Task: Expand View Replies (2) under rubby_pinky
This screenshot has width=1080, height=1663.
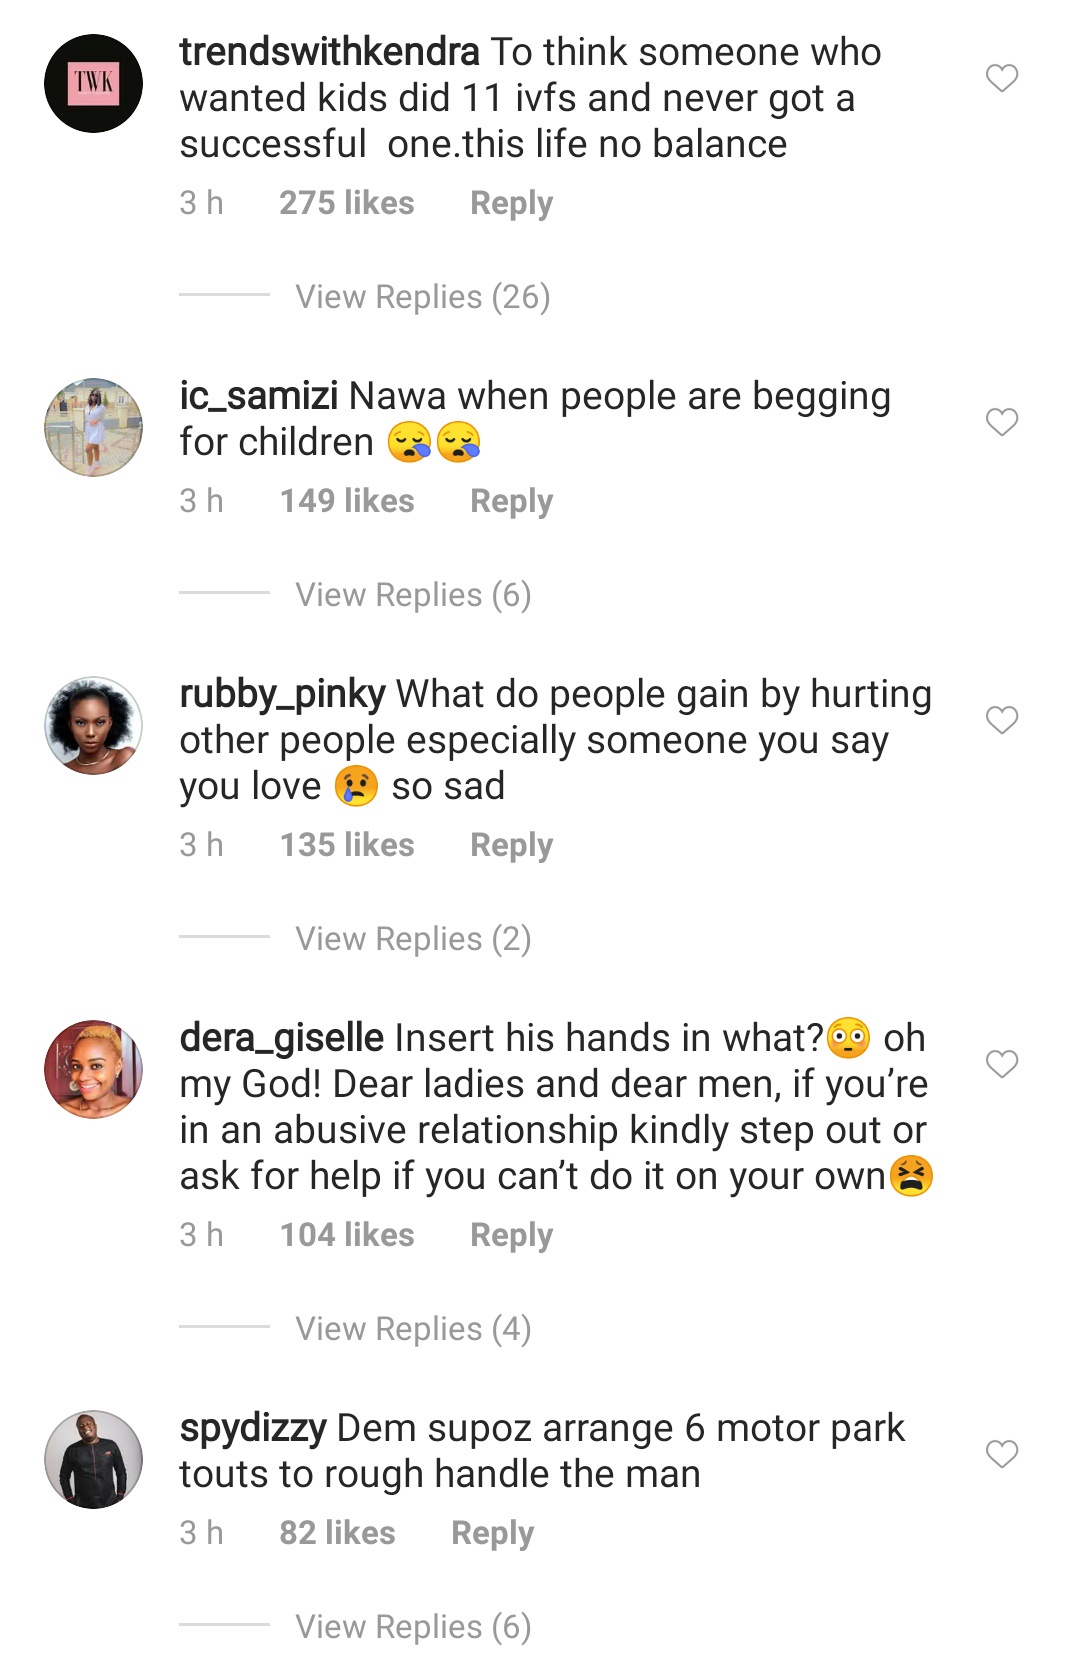Action: click(x=412, y=939)
